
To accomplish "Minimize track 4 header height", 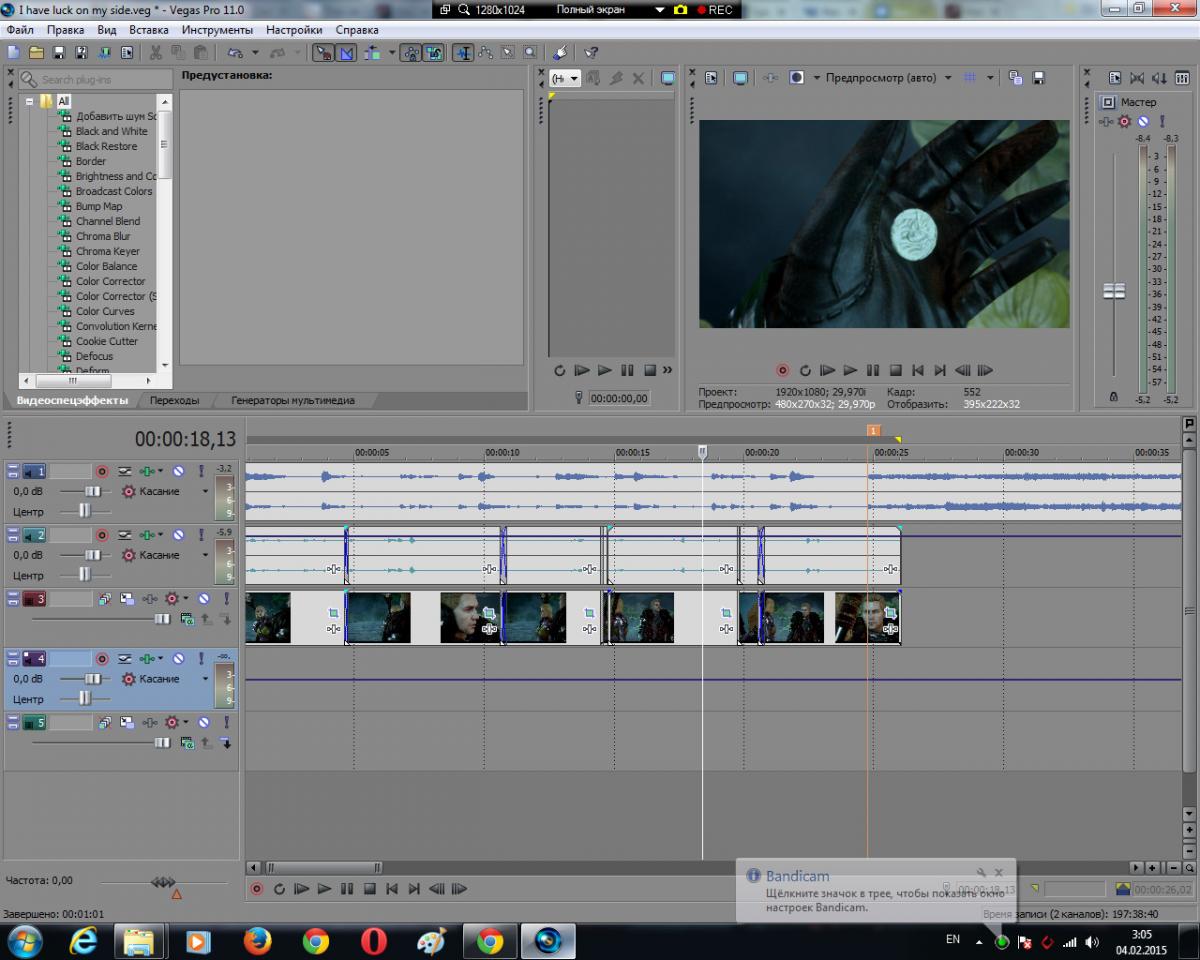I will click(12, 654).
